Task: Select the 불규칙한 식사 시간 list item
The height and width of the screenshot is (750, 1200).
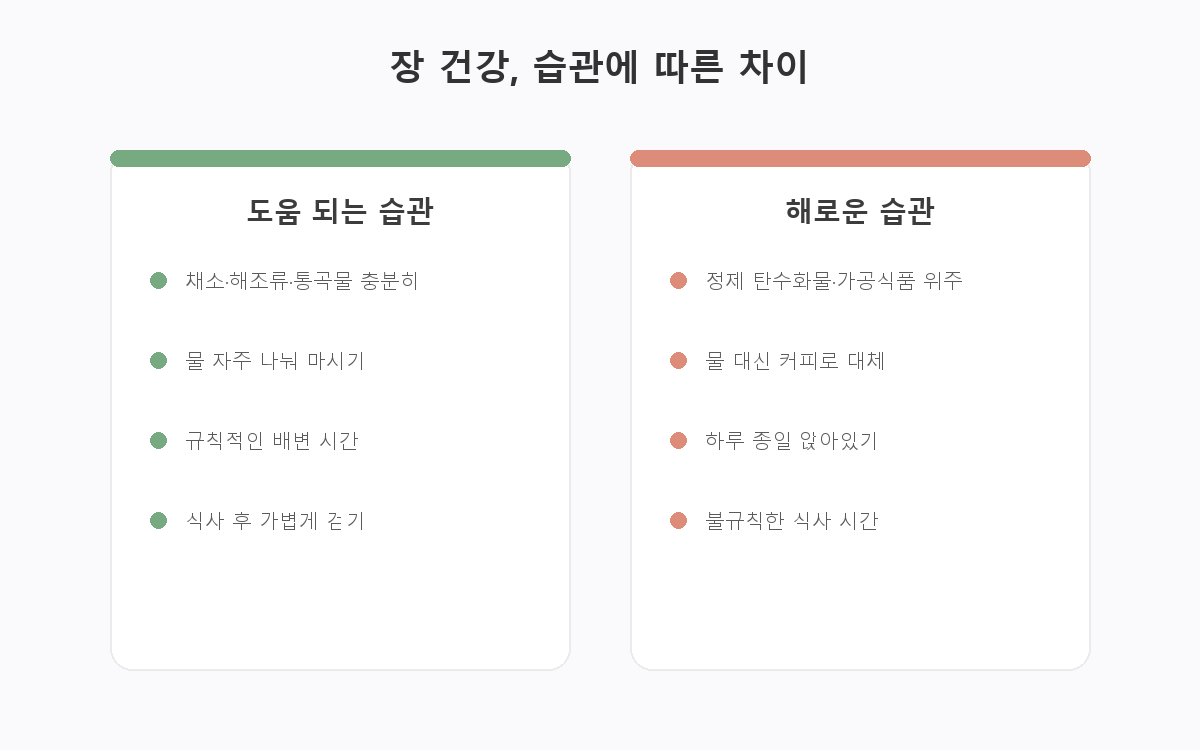Action: pyautogui.click(x=791, y=521)
